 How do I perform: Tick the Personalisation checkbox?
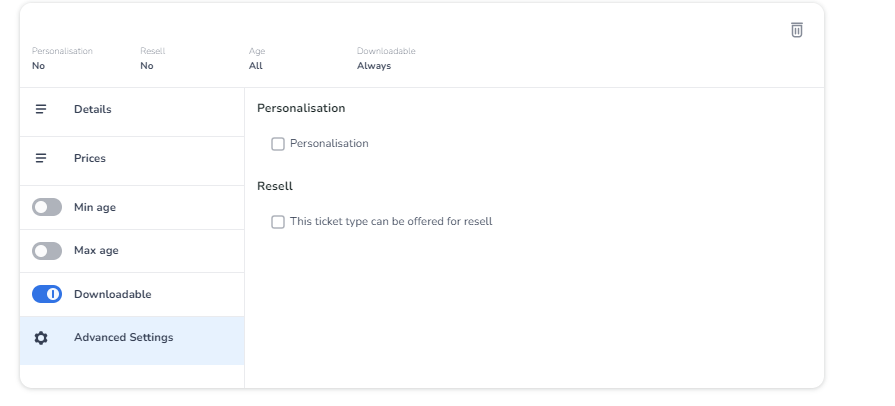(x=278, y=144)
